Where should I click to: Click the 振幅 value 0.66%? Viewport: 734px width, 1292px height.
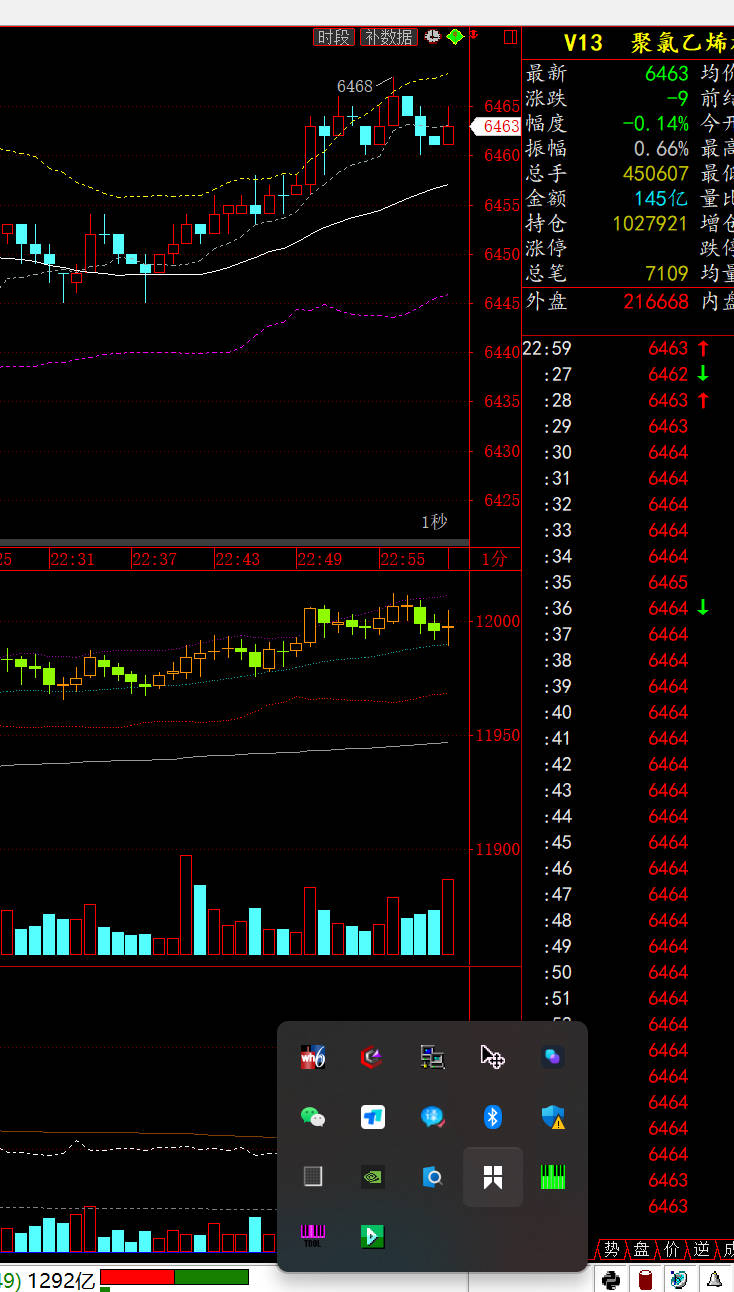click(661, 148)
